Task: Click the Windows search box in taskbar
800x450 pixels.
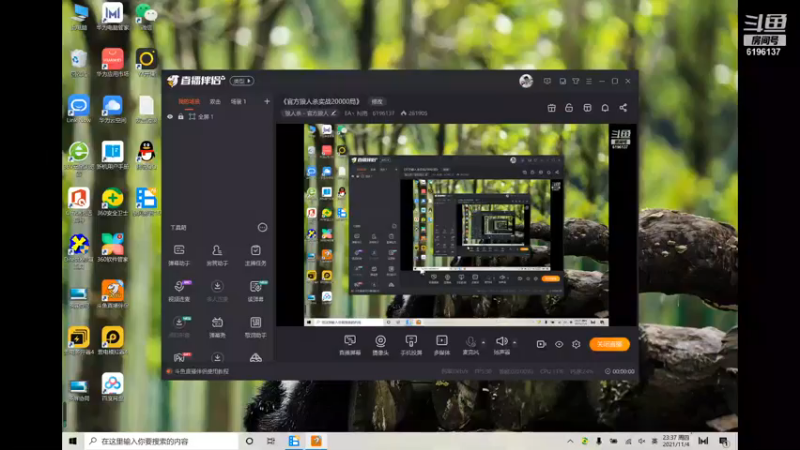Action: point(161,441)
